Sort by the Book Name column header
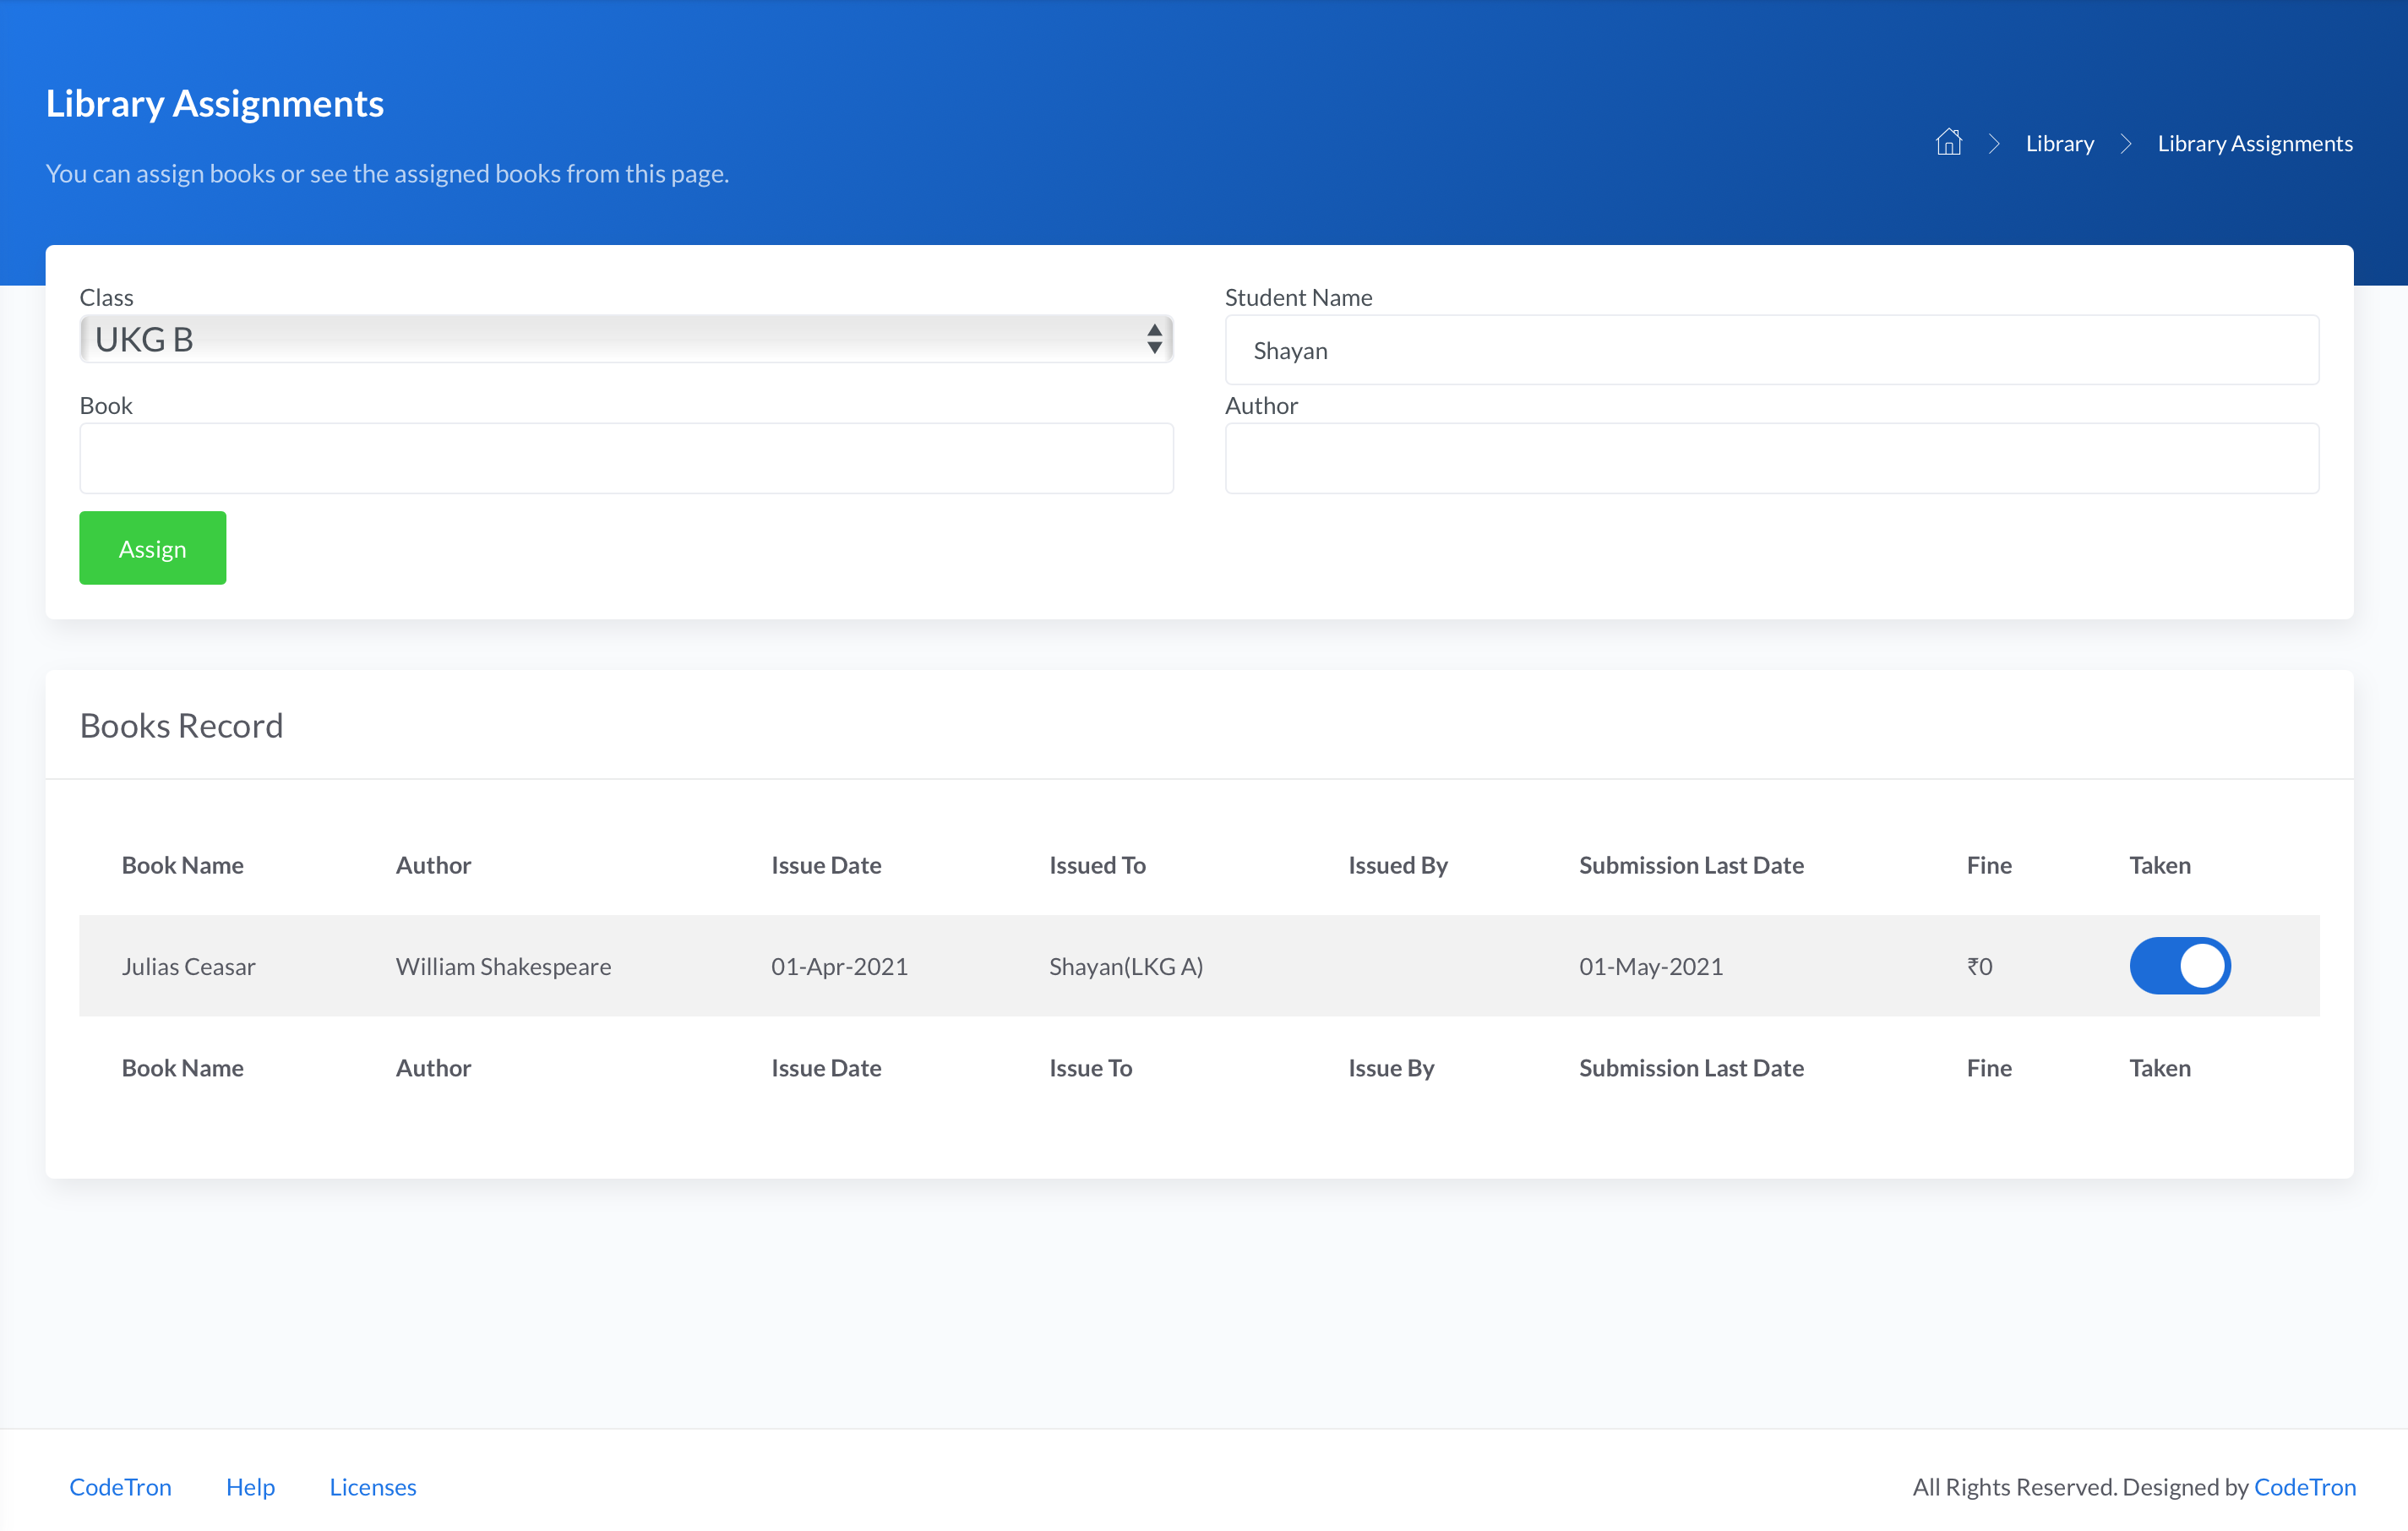Viewport: 2408px width, 1531px height. pos(182,865)
